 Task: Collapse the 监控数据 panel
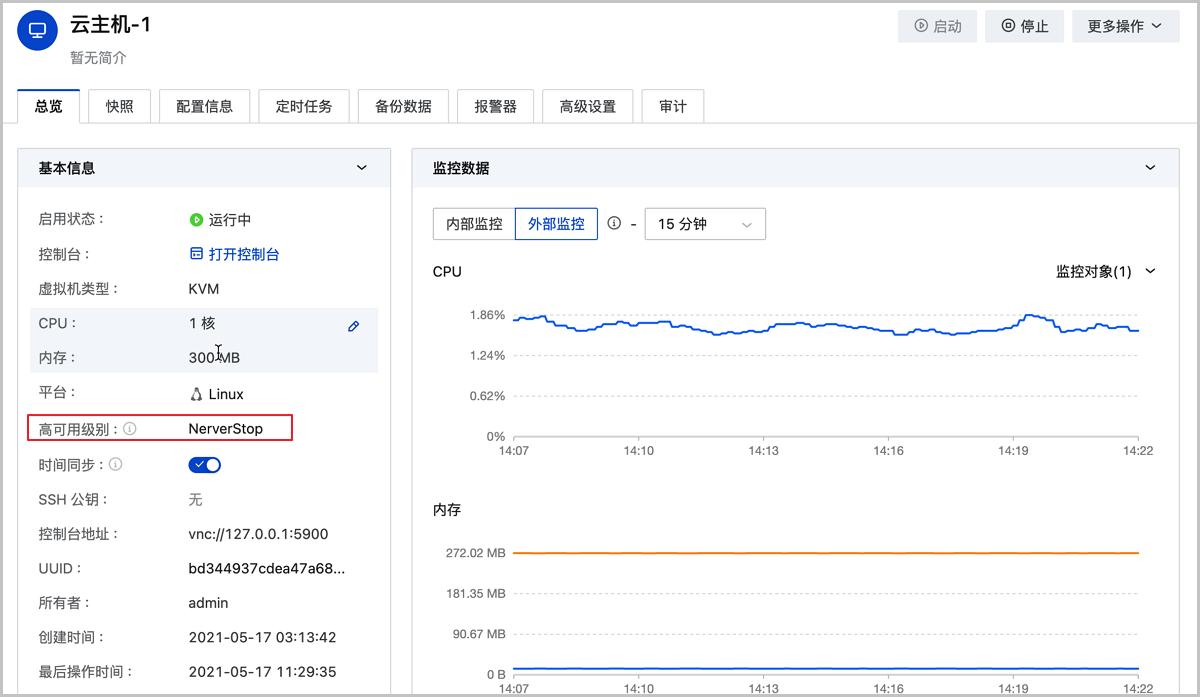(x=1149, y=168)
